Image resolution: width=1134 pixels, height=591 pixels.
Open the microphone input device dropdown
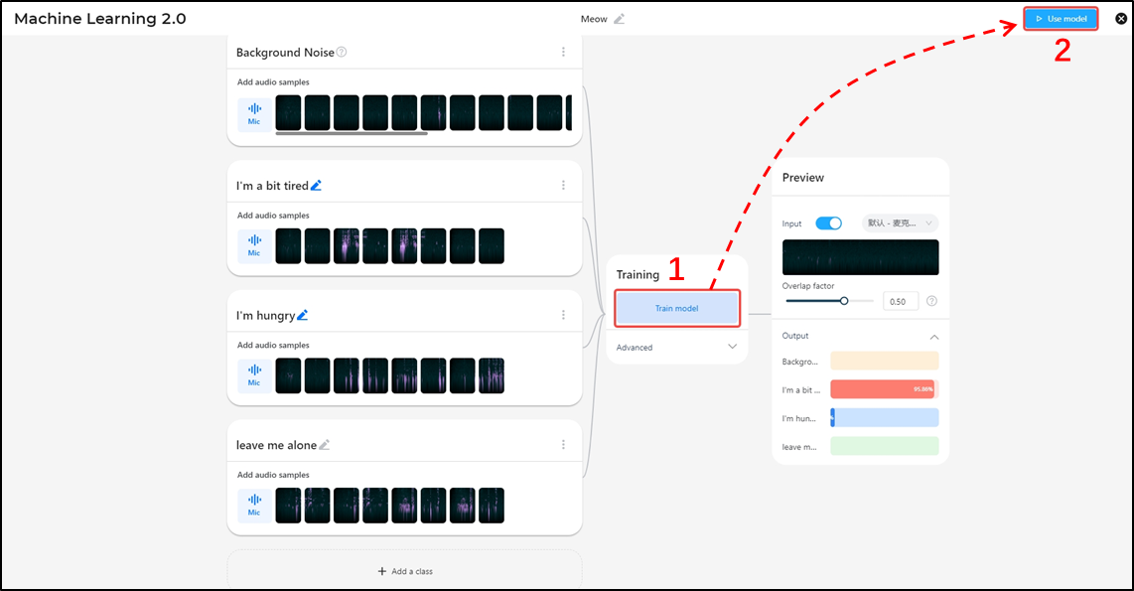click(x=900, y=223)
